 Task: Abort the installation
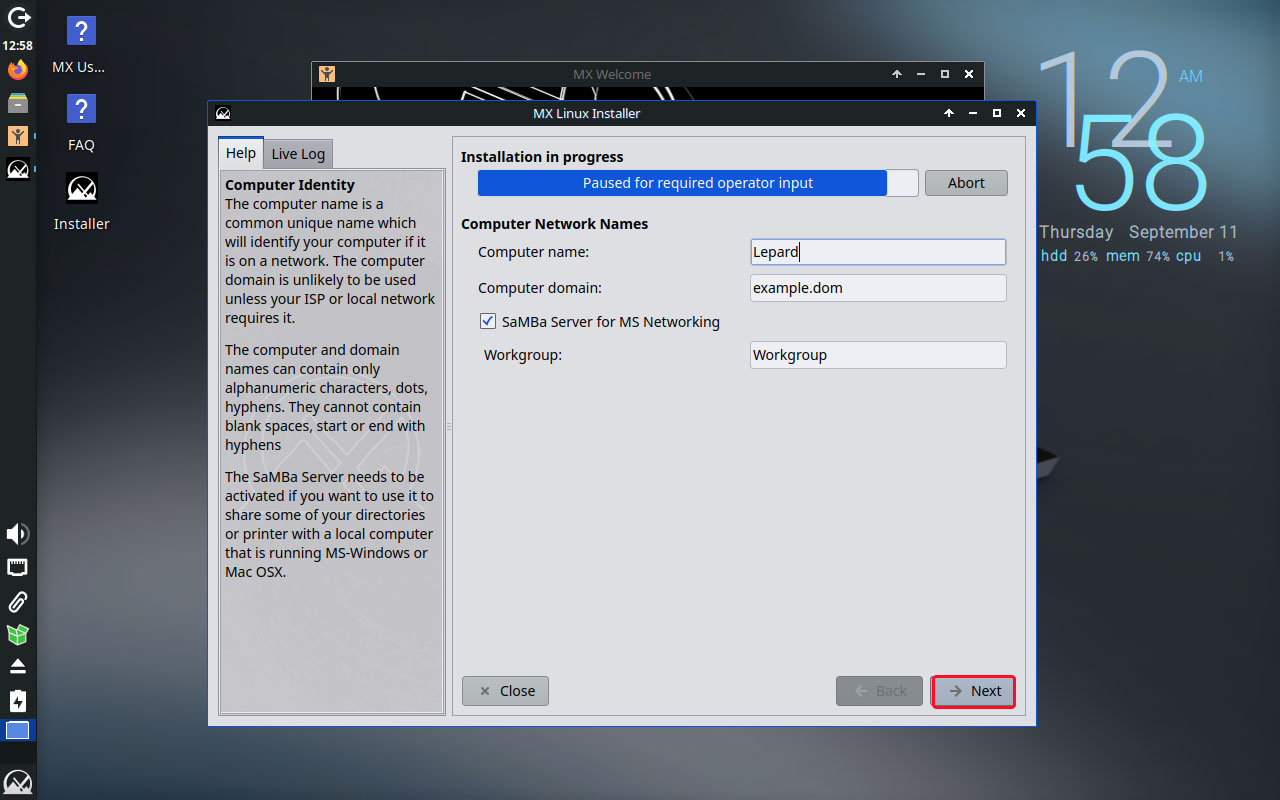tap(966, 183)
